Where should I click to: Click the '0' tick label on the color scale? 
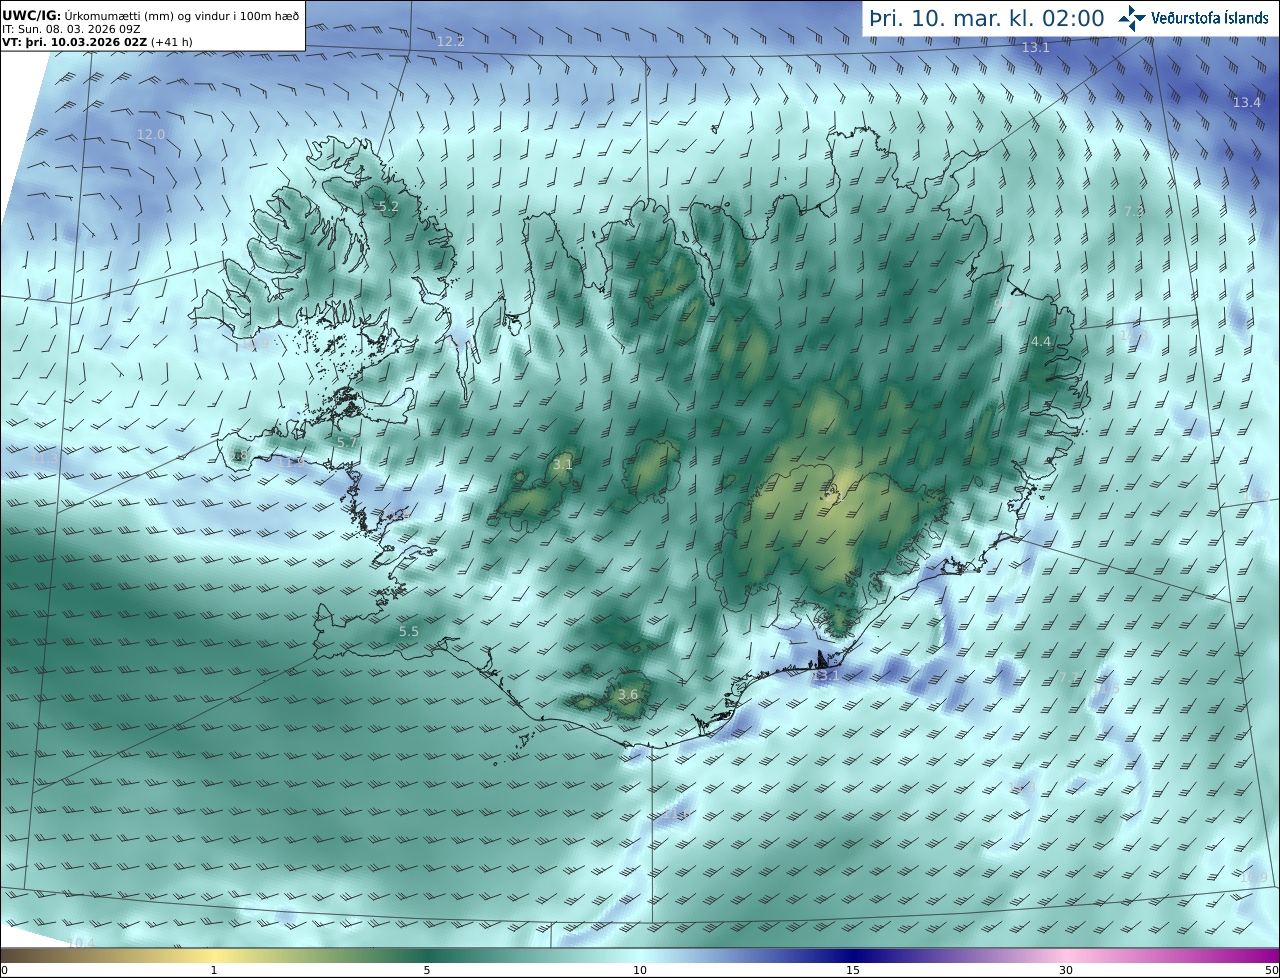point(4,970)
